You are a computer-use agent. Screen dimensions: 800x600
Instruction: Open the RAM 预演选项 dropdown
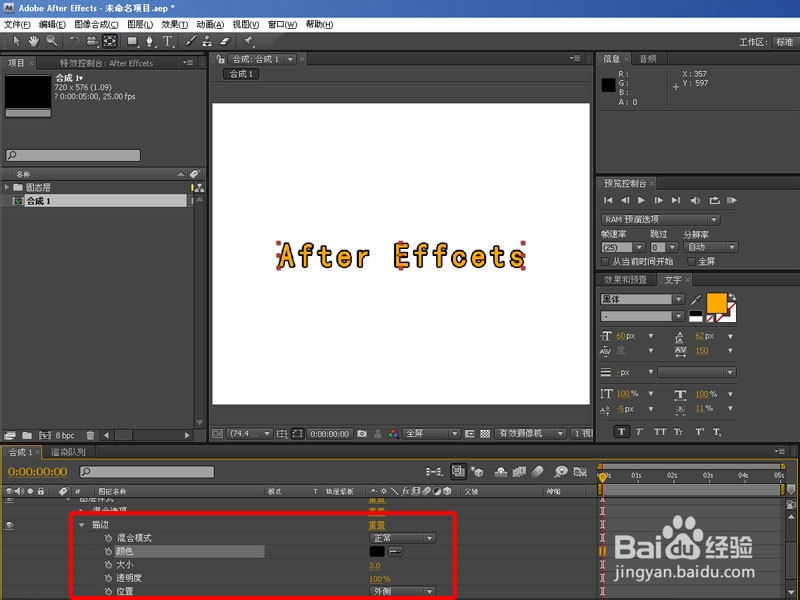(x=660, y=219)
